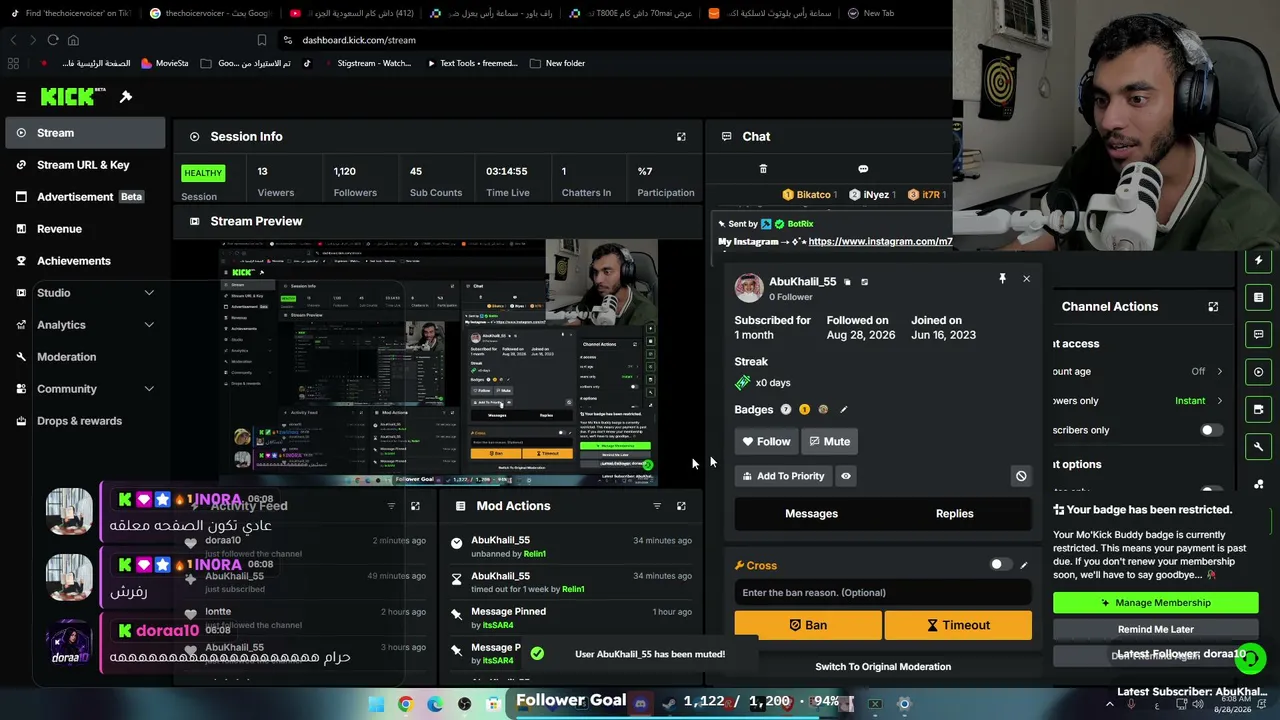This screenshot has width=1280, height=720.
Task: Click Switch To Original Moderation
Action: [x=883, y=667]
